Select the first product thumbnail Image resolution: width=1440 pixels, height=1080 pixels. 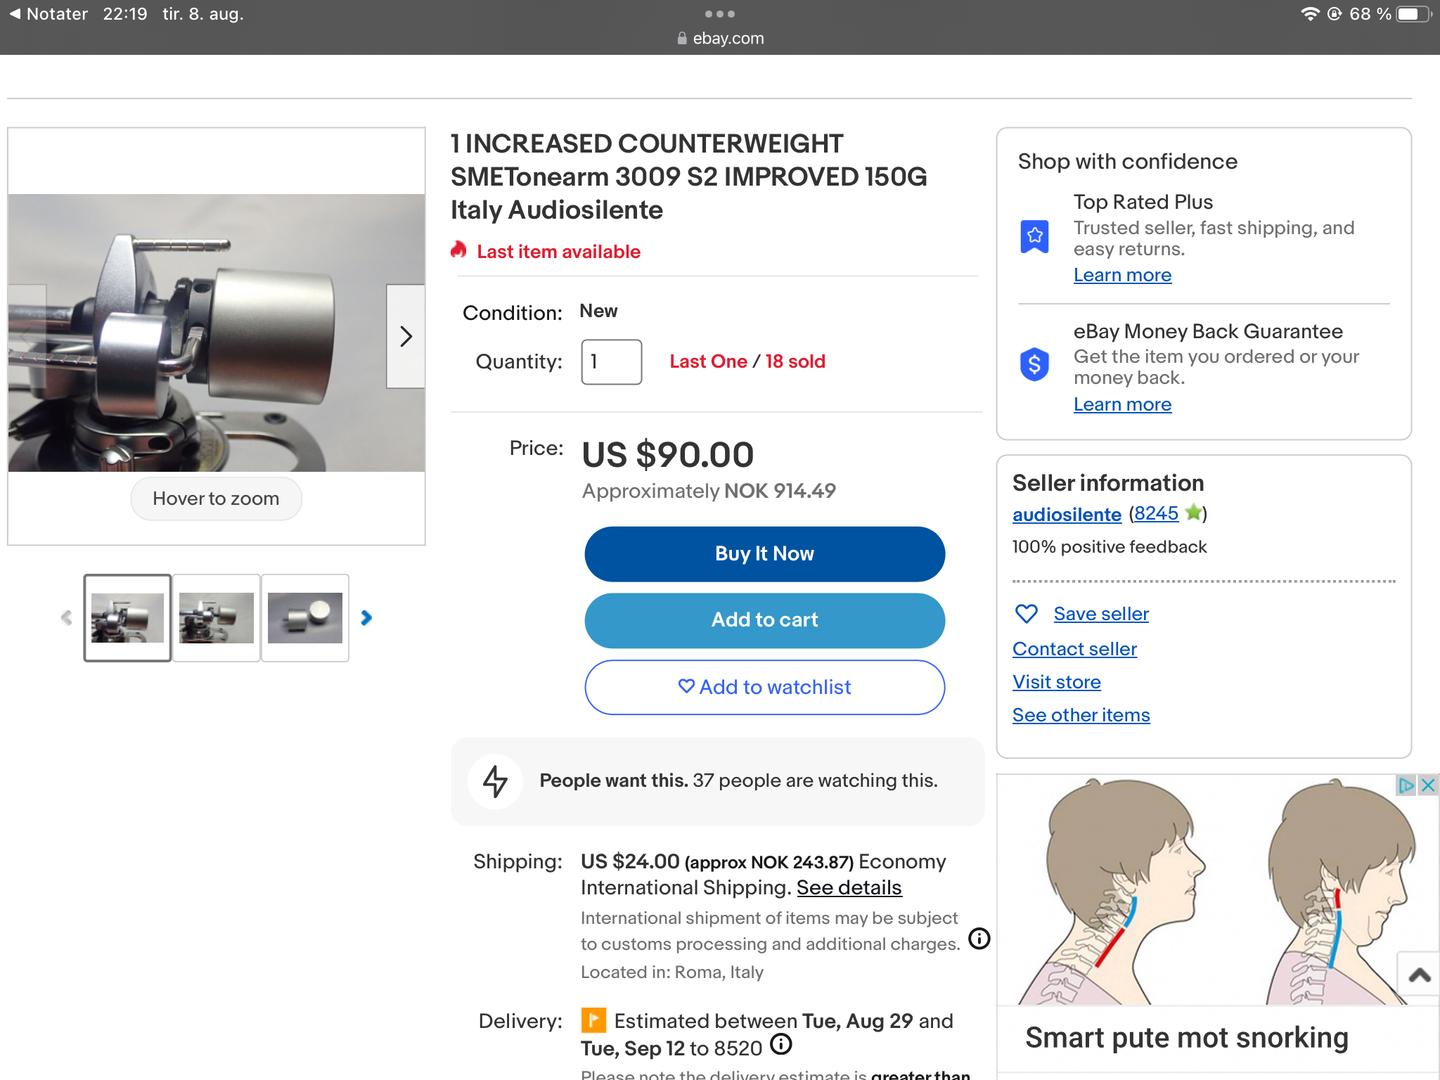pos(127,618)
